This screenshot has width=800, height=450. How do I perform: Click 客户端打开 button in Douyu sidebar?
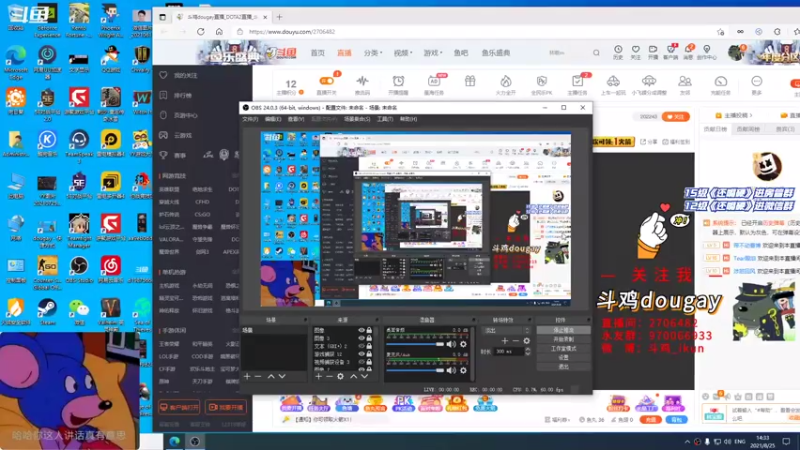179,407
